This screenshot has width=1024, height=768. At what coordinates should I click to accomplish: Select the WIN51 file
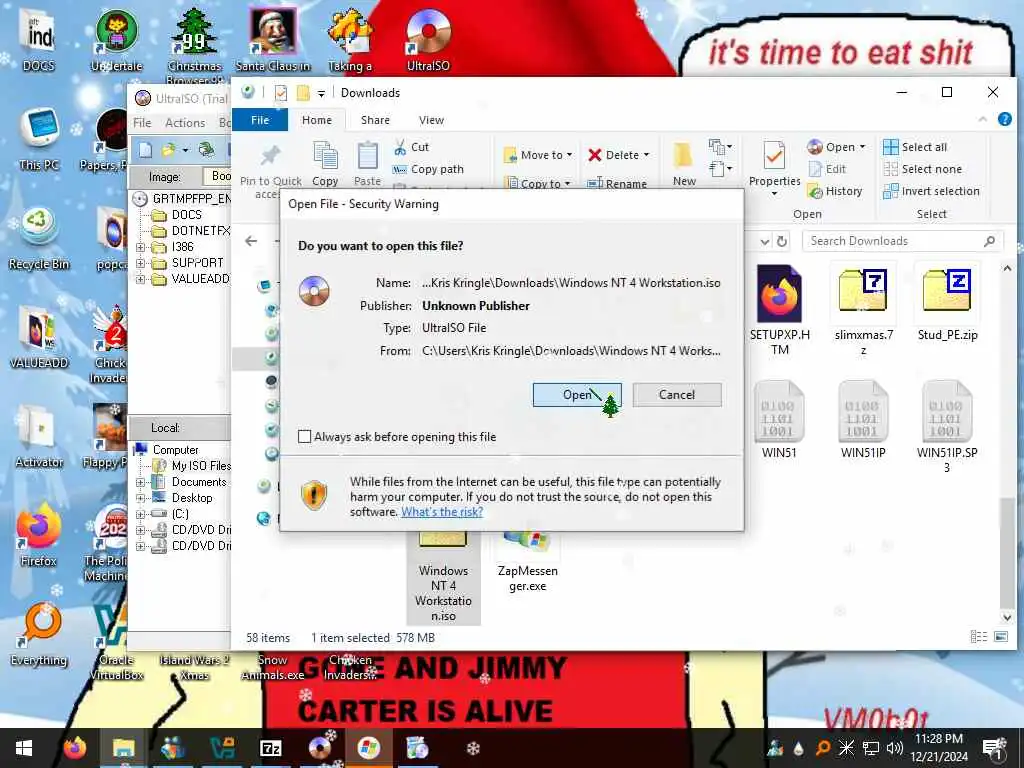click(778, 419)
